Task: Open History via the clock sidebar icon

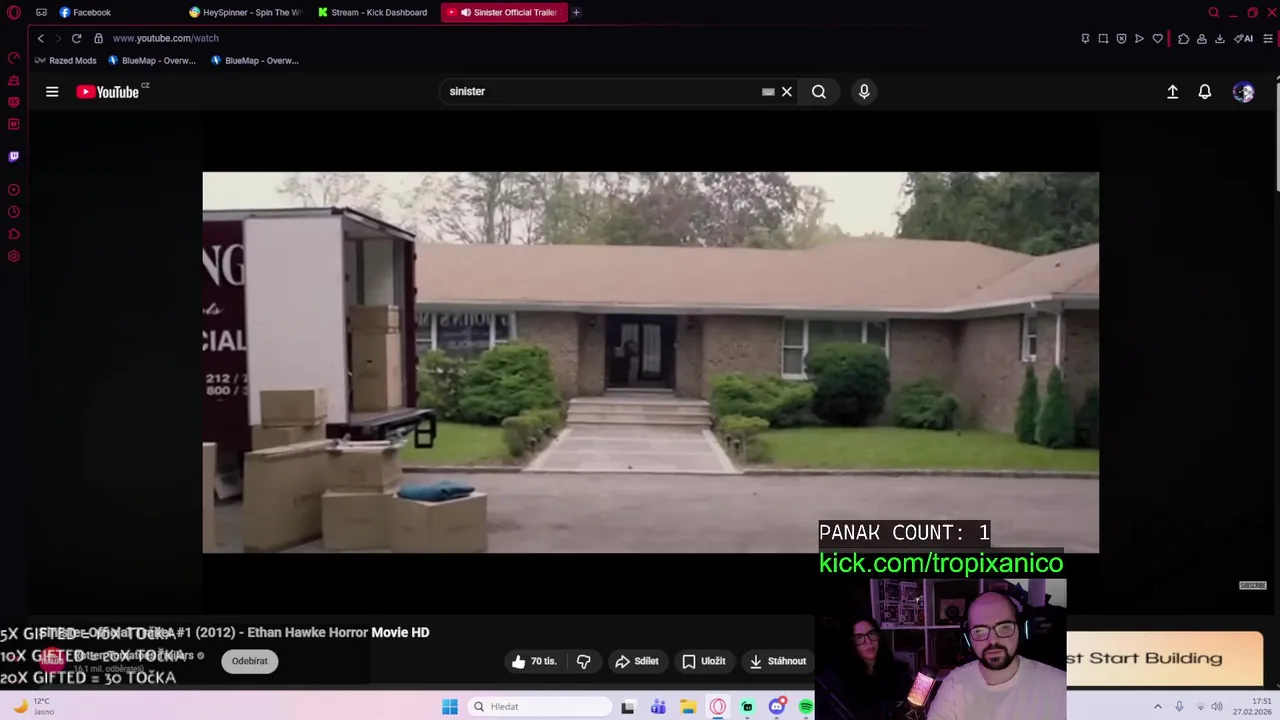Action: click(x=14, y=212)
